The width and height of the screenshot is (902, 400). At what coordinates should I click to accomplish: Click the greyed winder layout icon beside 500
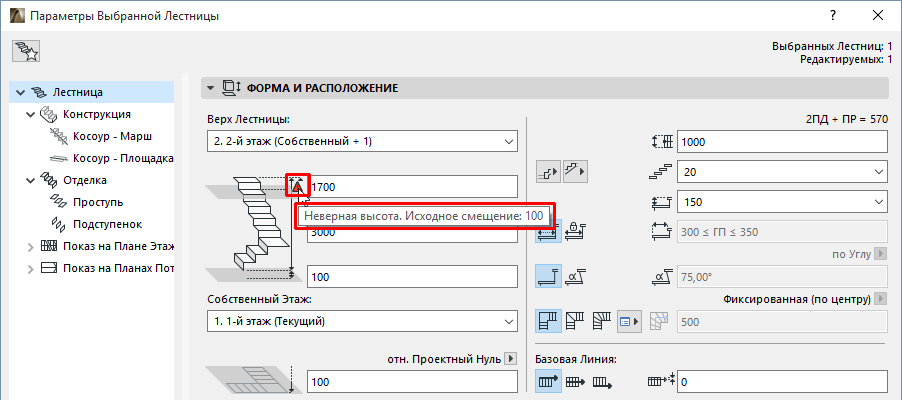pyautogui.click(x=660, y=322)
